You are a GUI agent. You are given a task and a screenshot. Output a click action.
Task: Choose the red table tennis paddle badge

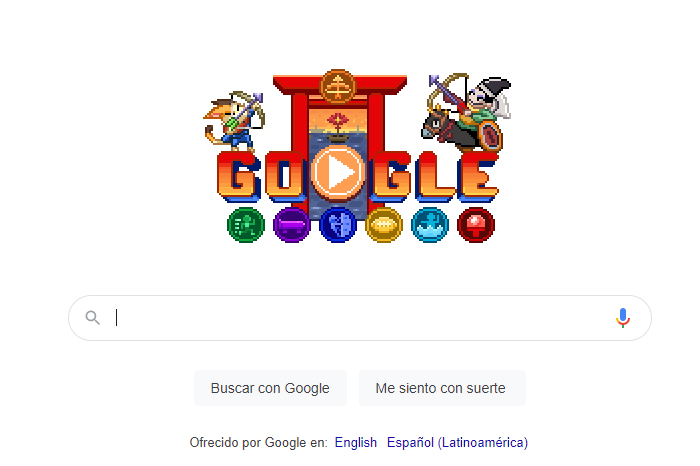[x=476, y=225]
